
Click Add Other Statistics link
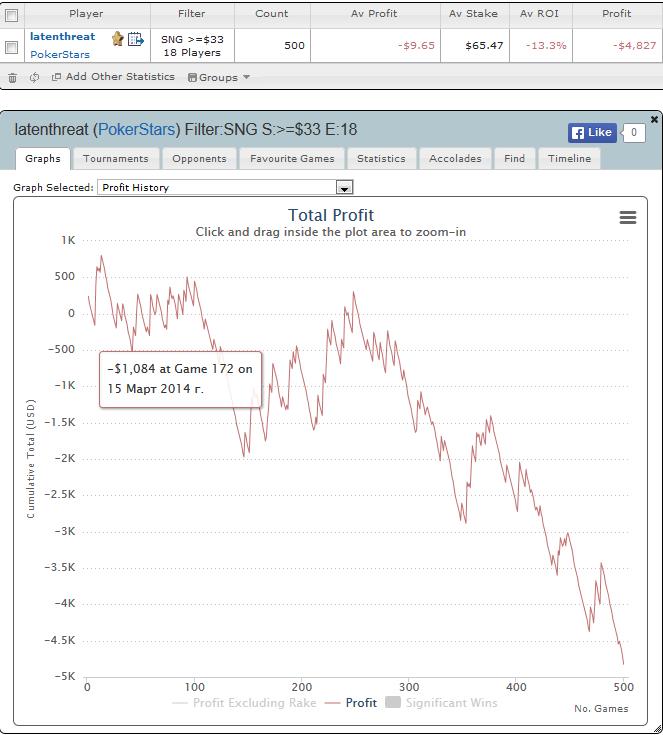coord(113,77)
